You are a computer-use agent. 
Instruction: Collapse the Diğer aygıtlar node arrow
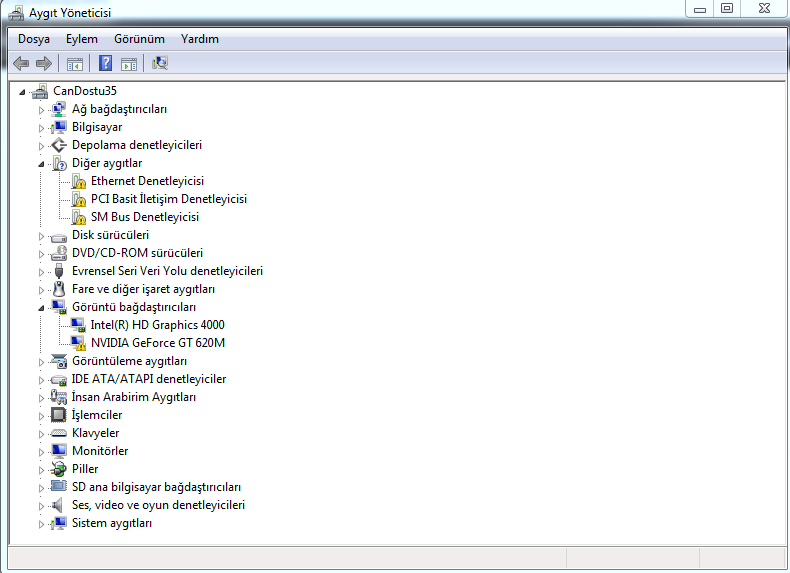click(41, 164)
